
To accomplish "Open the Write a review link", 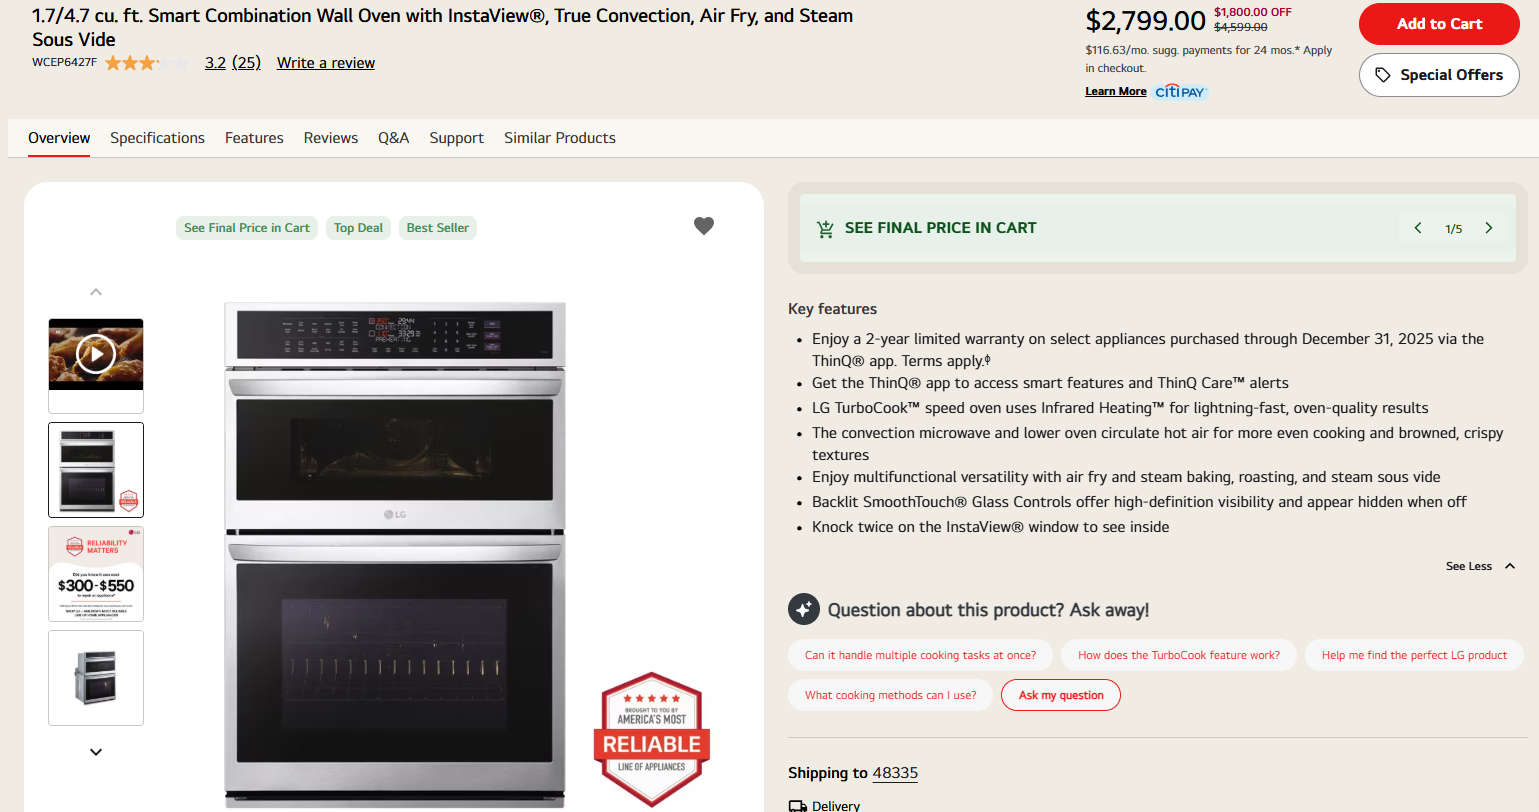I will pos(326,63).
